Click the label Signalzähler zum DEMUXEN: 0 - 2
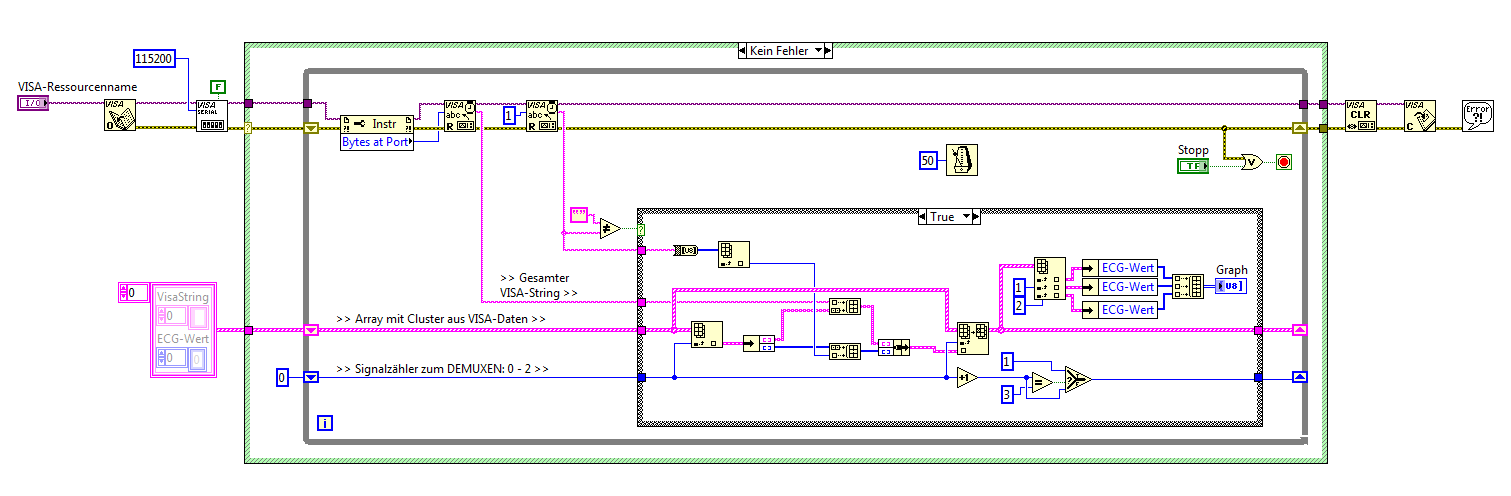This screenshot has height=496, width=1511. [x=443, y=370]
